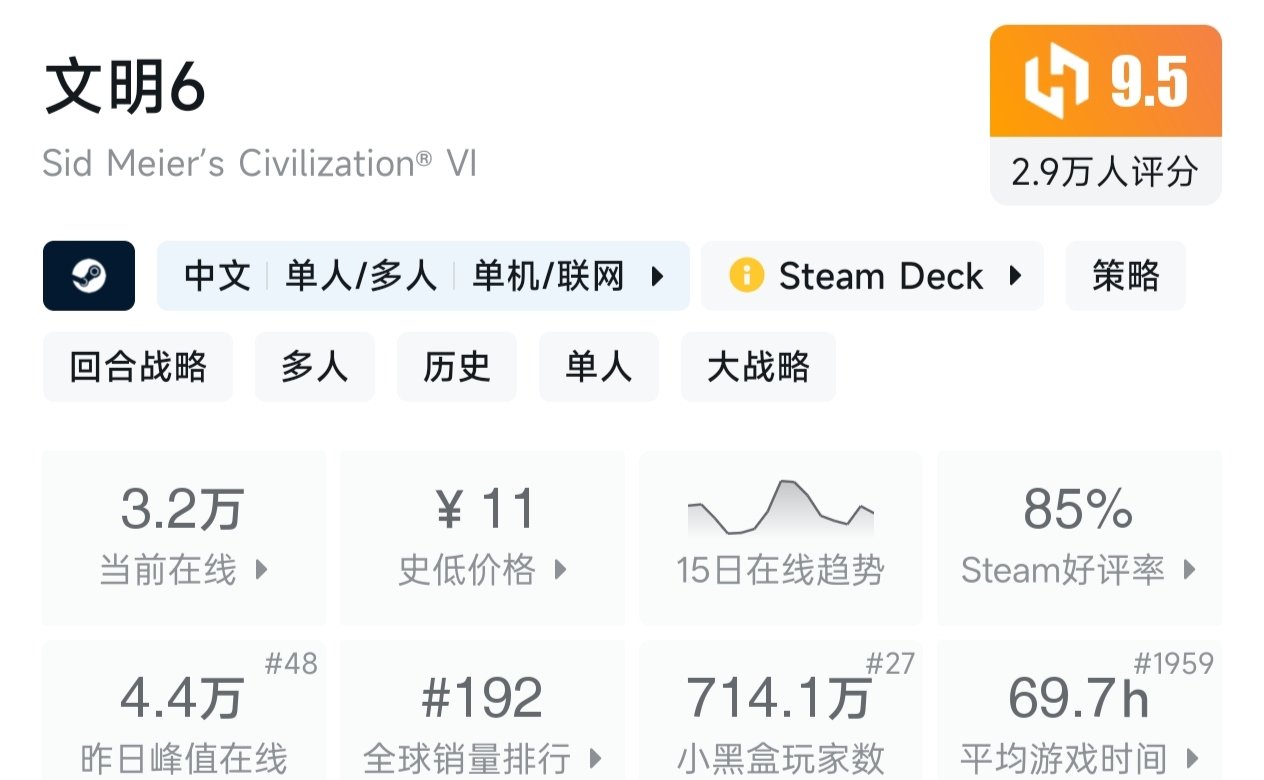Select the 策略 strategy tag

tap(1125, 276)
